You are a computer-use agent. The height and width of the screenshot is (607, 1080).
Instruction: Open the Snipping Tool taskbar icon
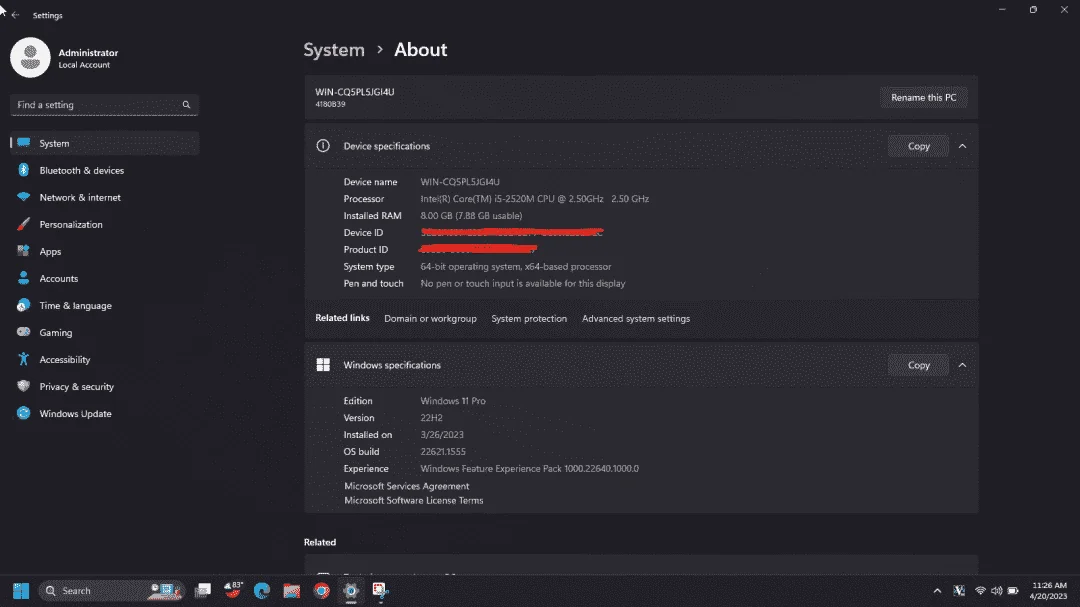(x=381, y=590)
